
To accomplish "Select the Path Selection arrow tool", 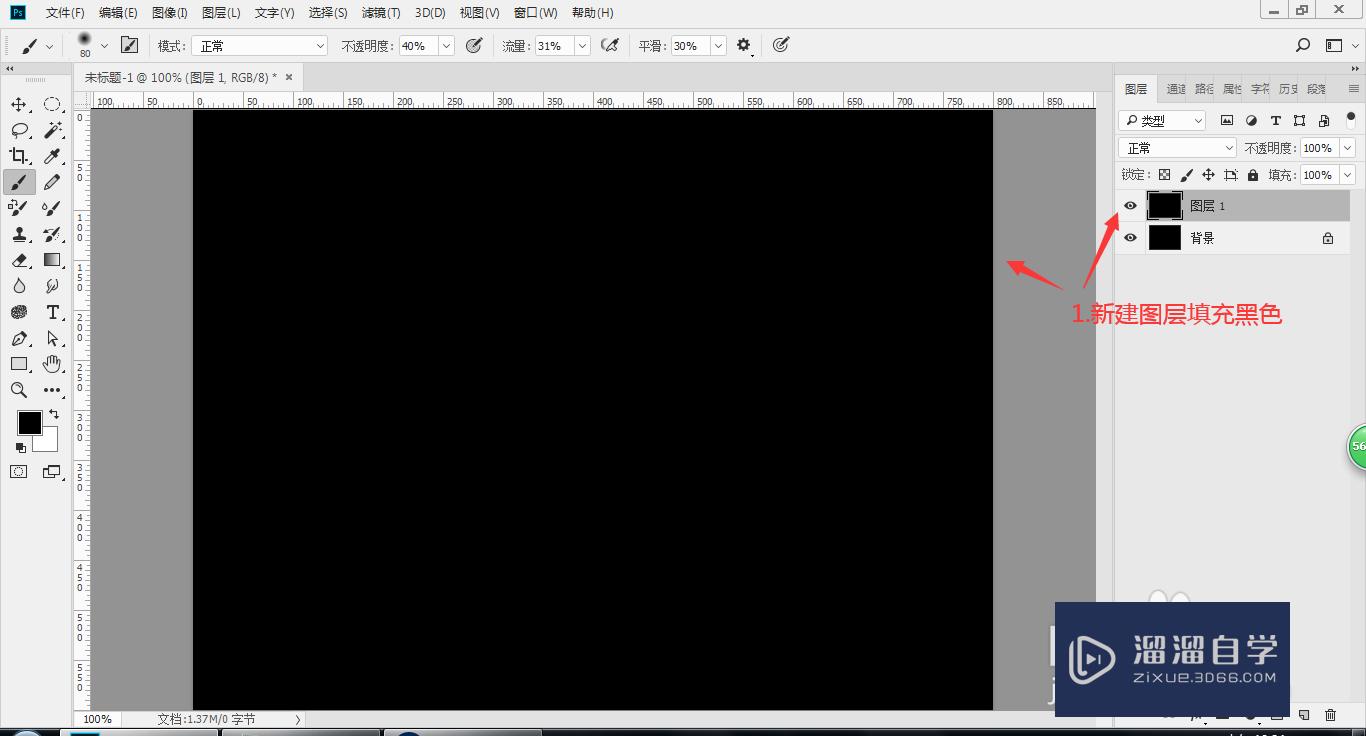I will pyautogui.click(x=52, y=338).
